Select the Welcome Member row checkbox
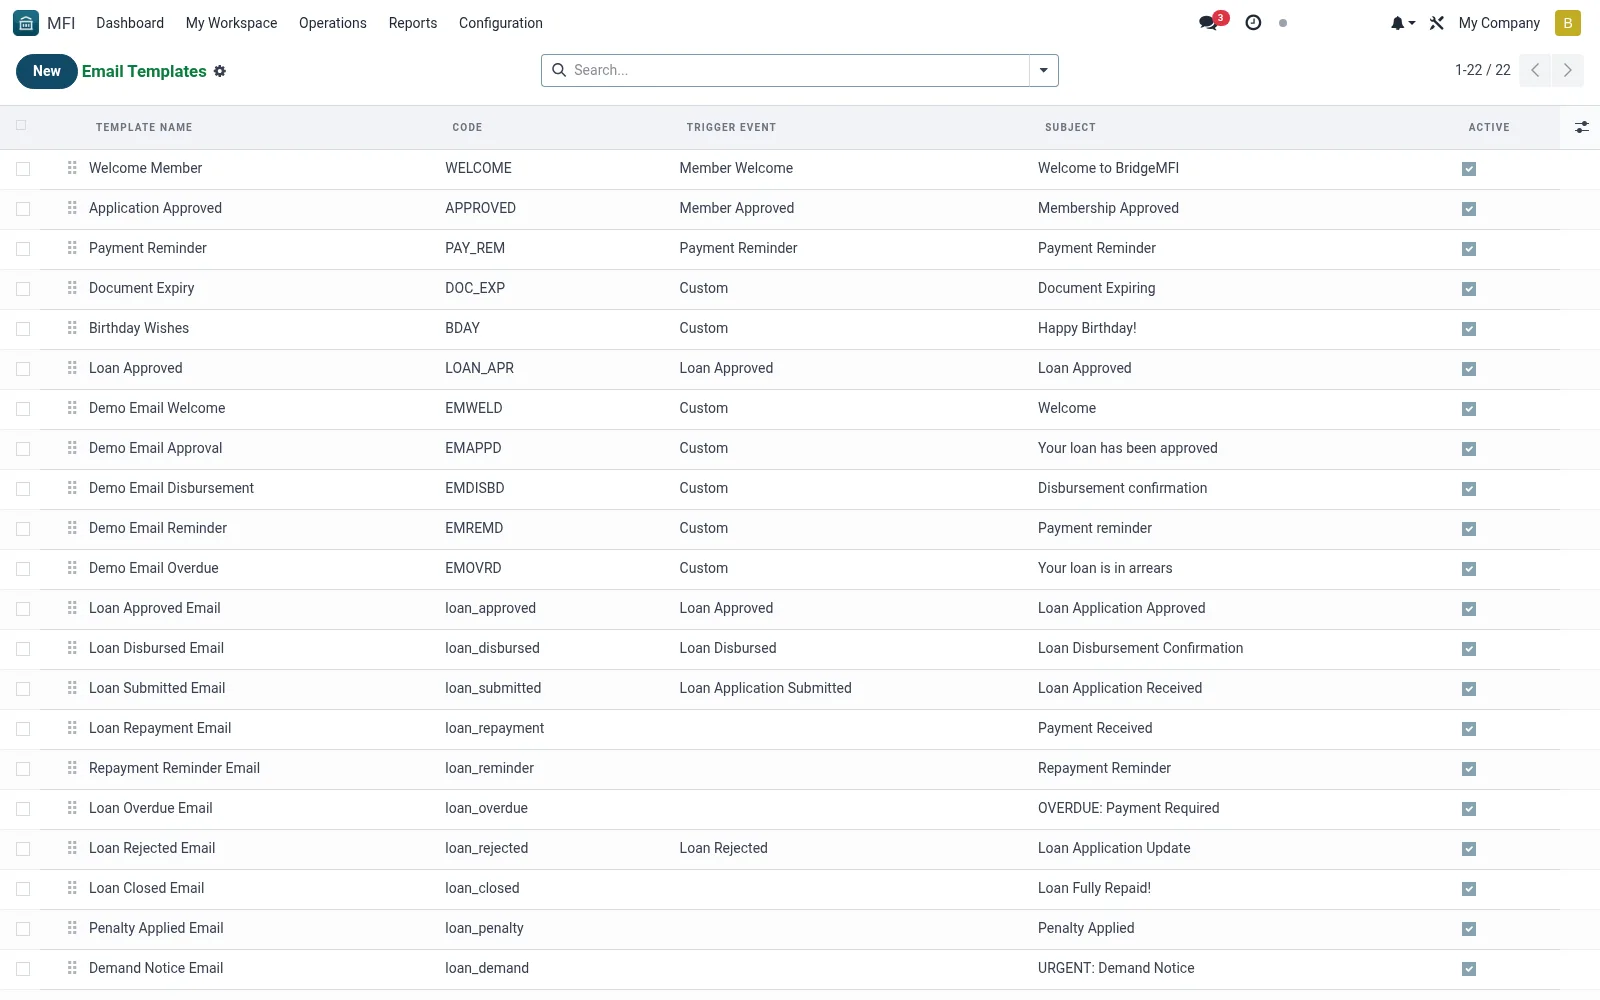The height and width of the screenshot is (1000, 1600). pos(23,169)
